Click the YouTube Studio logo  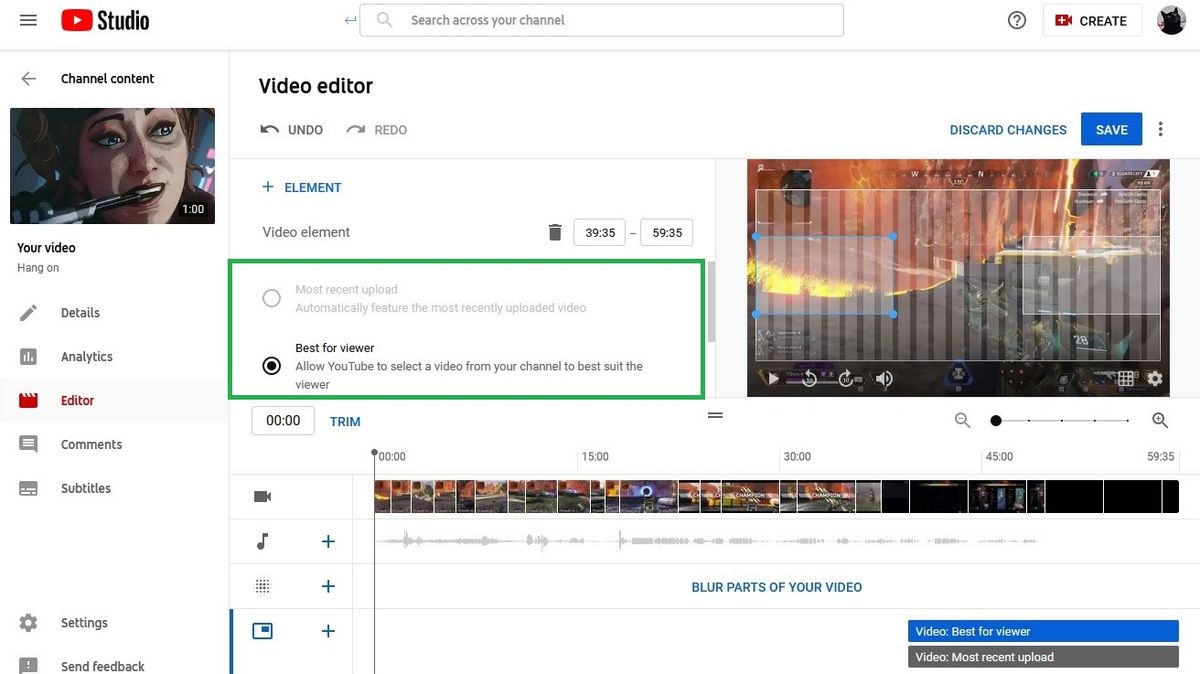(x=105, y=20)
